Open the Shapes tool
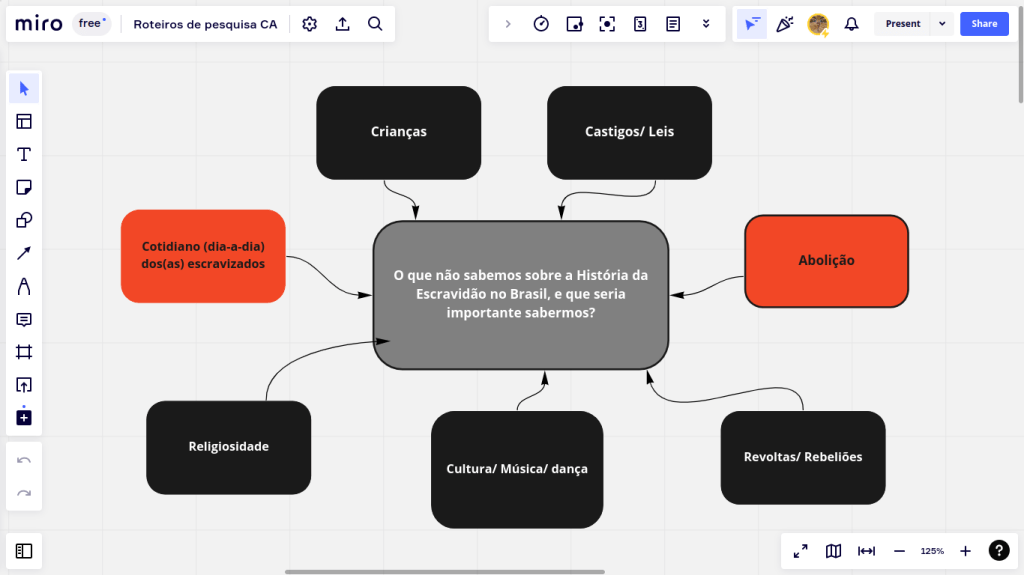The width and height of the screenshot is (1024, 575). coord(24,220)
